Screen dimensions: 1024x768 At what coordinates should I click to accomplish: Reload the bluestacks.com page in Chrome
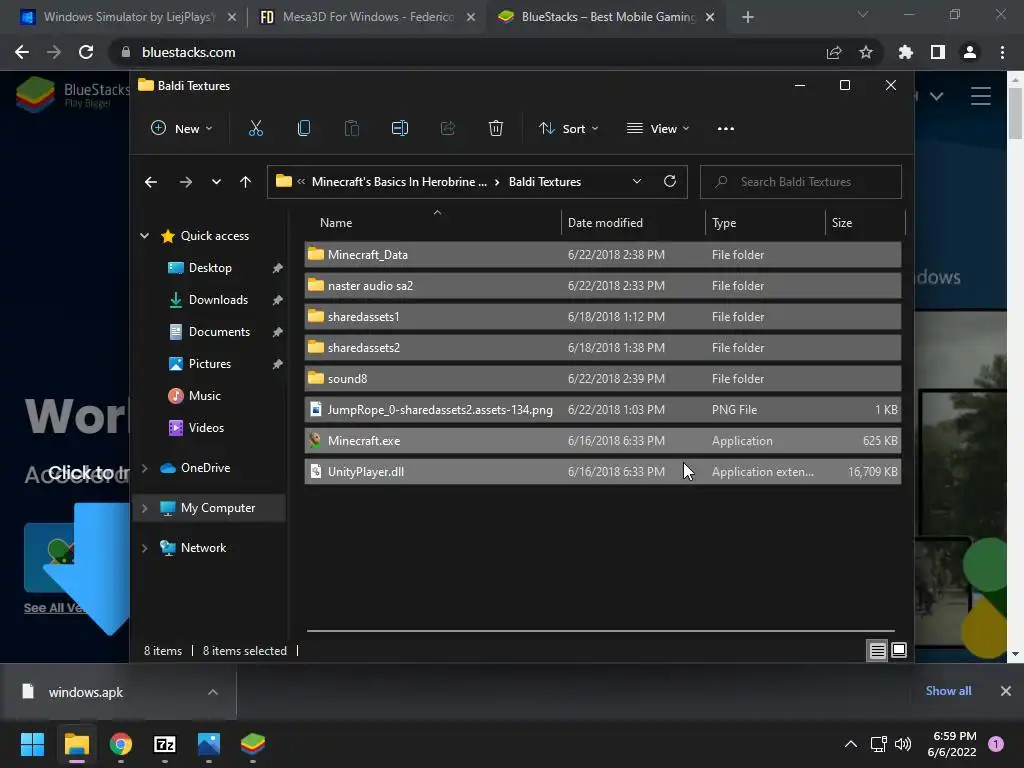pyautogui.click(x=86, y=52)
